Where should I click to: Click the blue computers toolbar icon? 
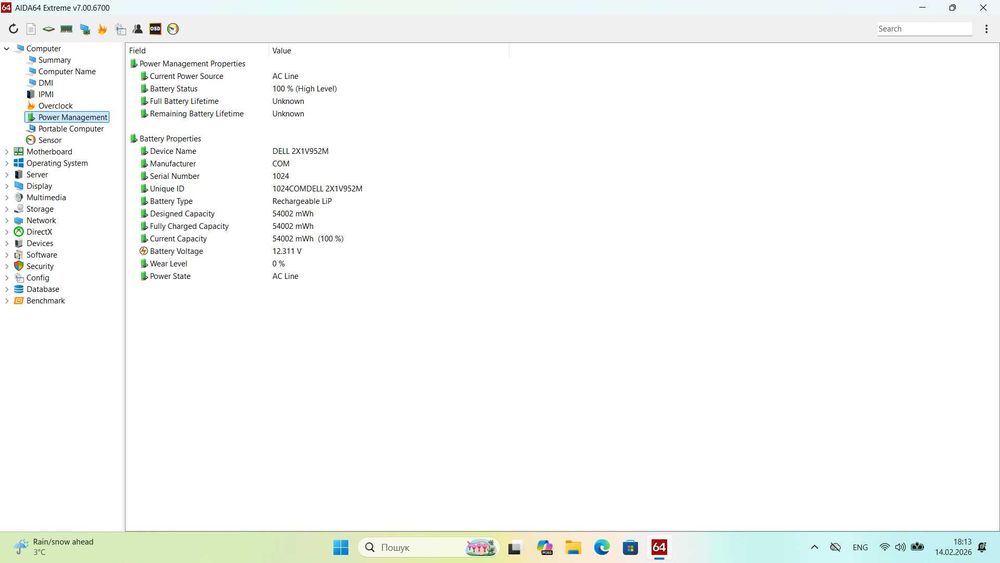point(84,29)
